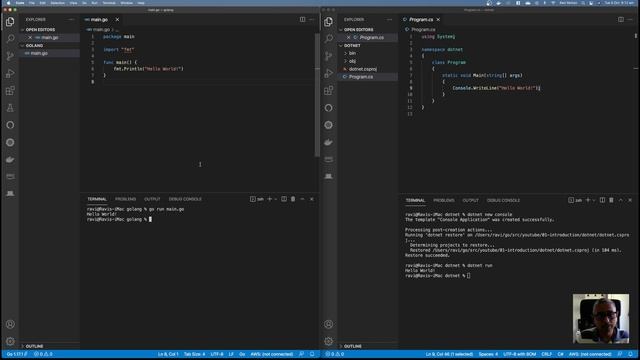Open the Apple menu
The height and width of the screenshot is (360, 640).
click(x=8, y=3)
